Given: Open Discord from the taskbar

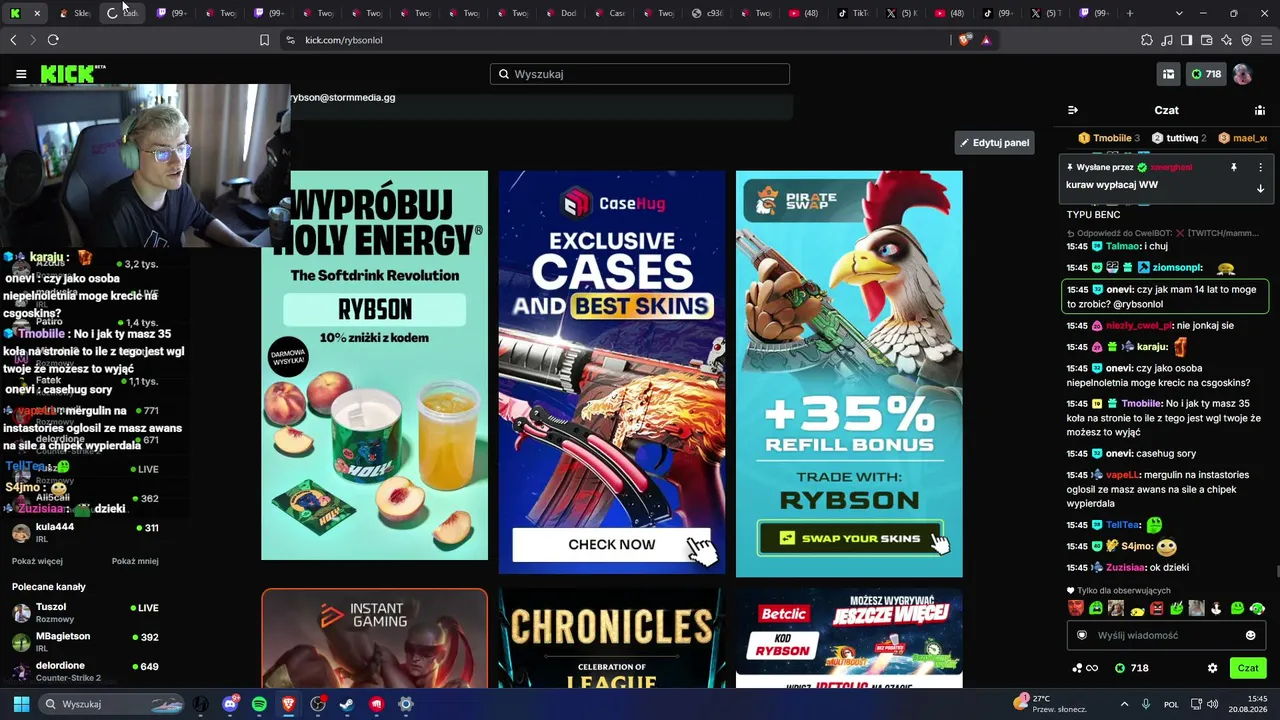Looking at the screenshot, I should [x=230, y=704].
